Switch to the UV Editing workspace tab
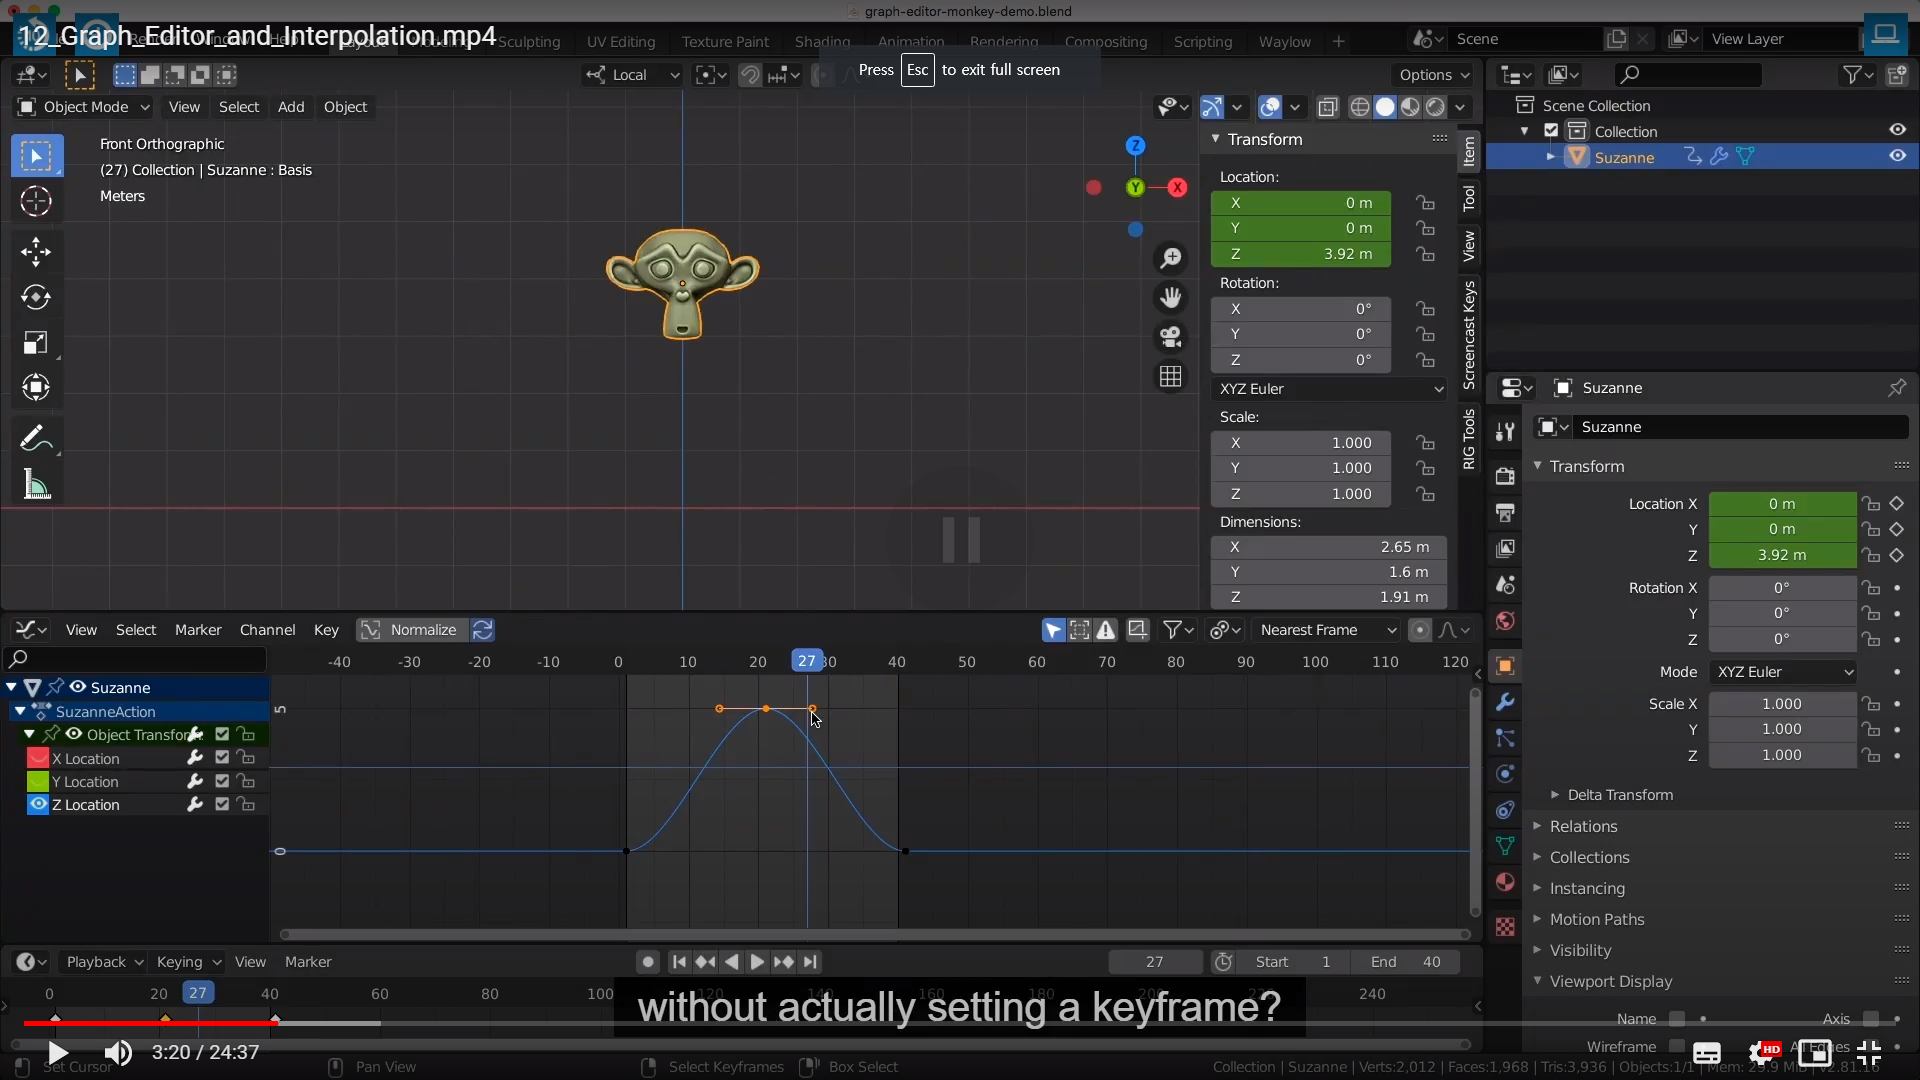Screen dimensions: 1920x1080 pos(620,42)
